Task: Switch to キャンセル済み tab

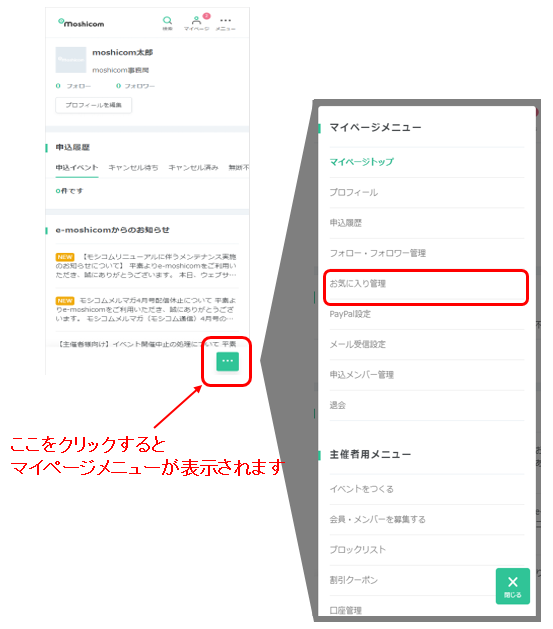Action: click(x=193, y=168)
